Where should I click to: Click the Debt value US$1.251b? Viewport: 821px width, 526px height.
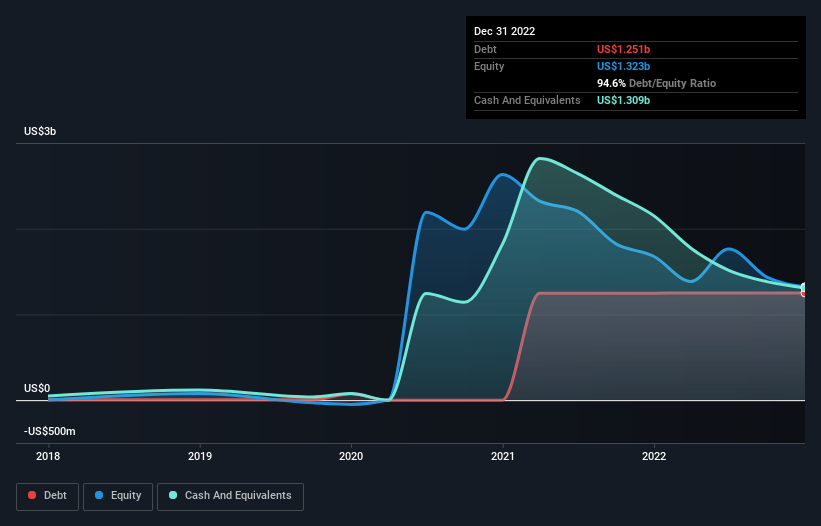coord(623,49)
